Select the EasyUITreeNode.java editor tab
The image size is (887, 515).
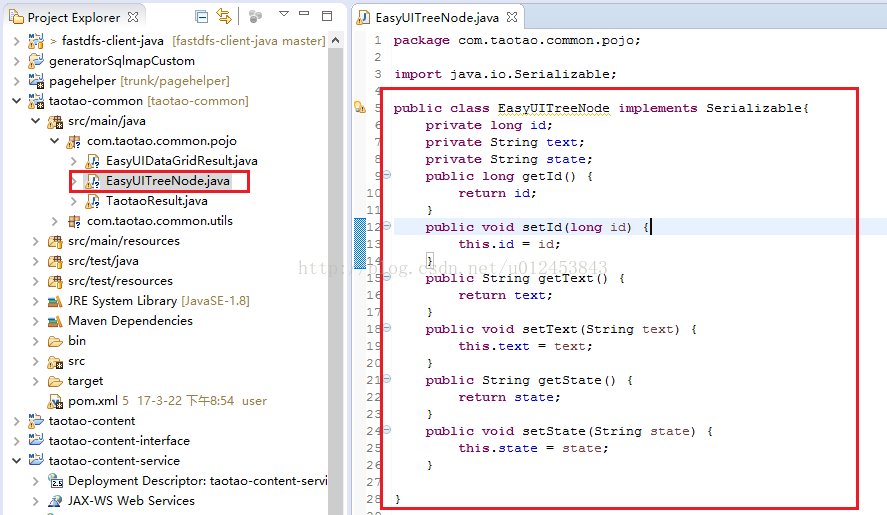[x=437, y=18]
